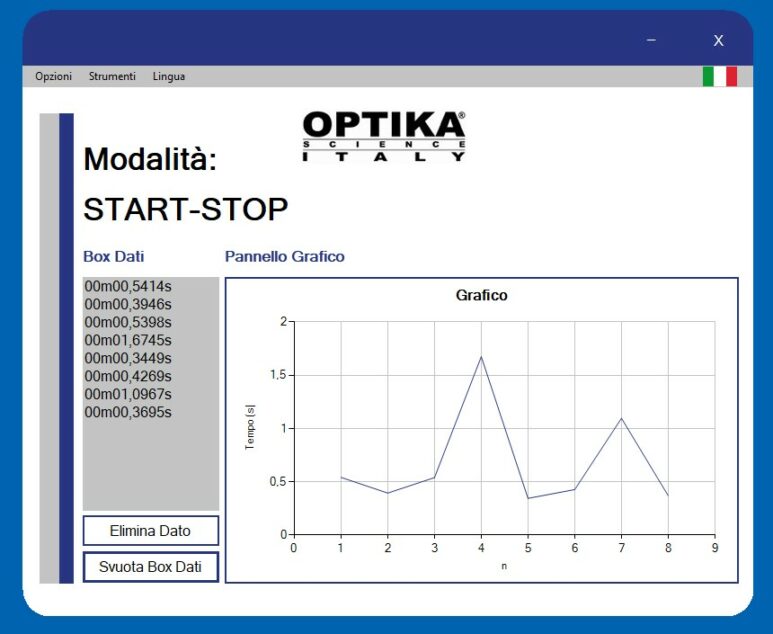773x634 pixels.
Task: Choose the 00m00,4269s measurement row
Action: click(128, 376)
